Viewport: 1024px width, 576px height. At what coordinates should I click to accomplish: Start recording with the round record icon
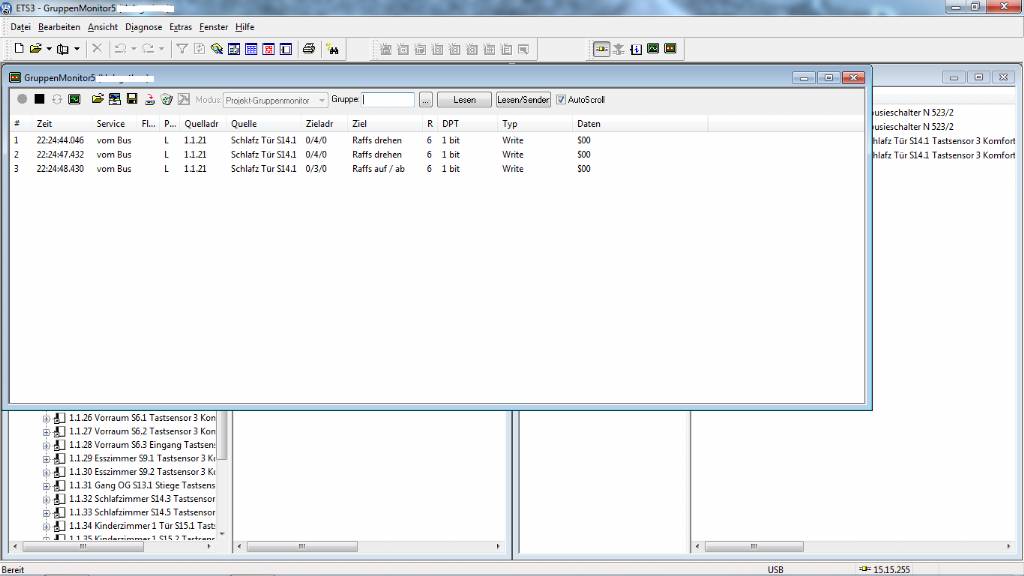click(x=22, y=99)
